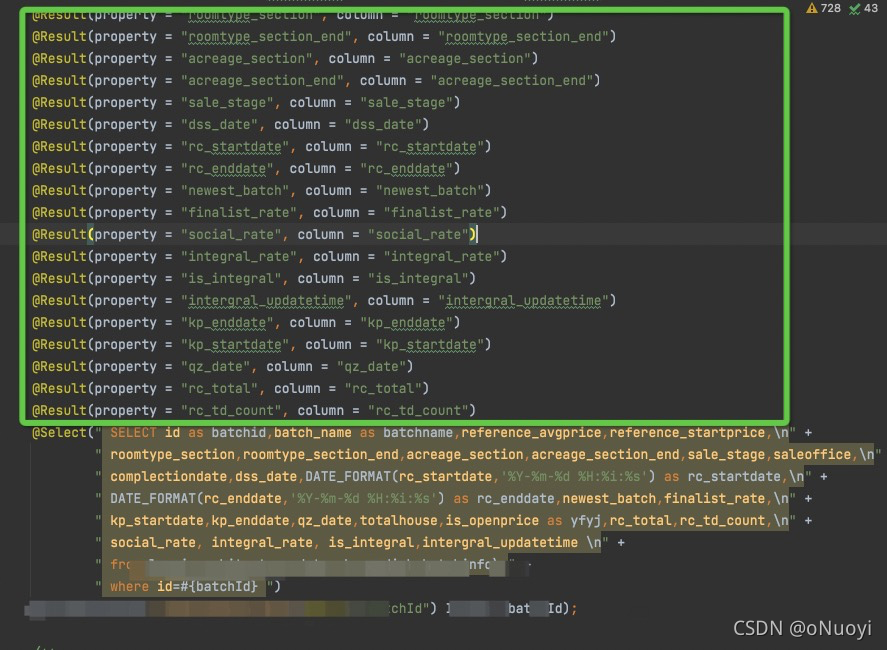Click the newest_batch @Result line
Screen dimensions: 887x650
click(x=261, y=191)
